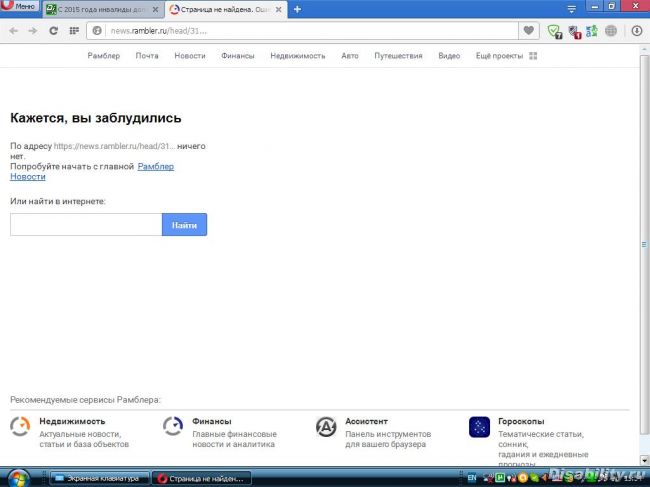Open the Финансы service title link

tap(212, 421)
